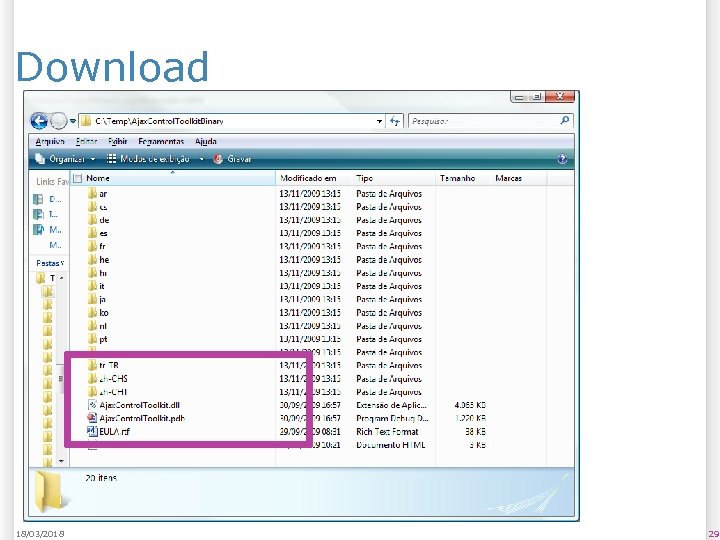This screenshot has height=540, width=720.
Task: Close the Explorer window
Action: click(560, 96)
